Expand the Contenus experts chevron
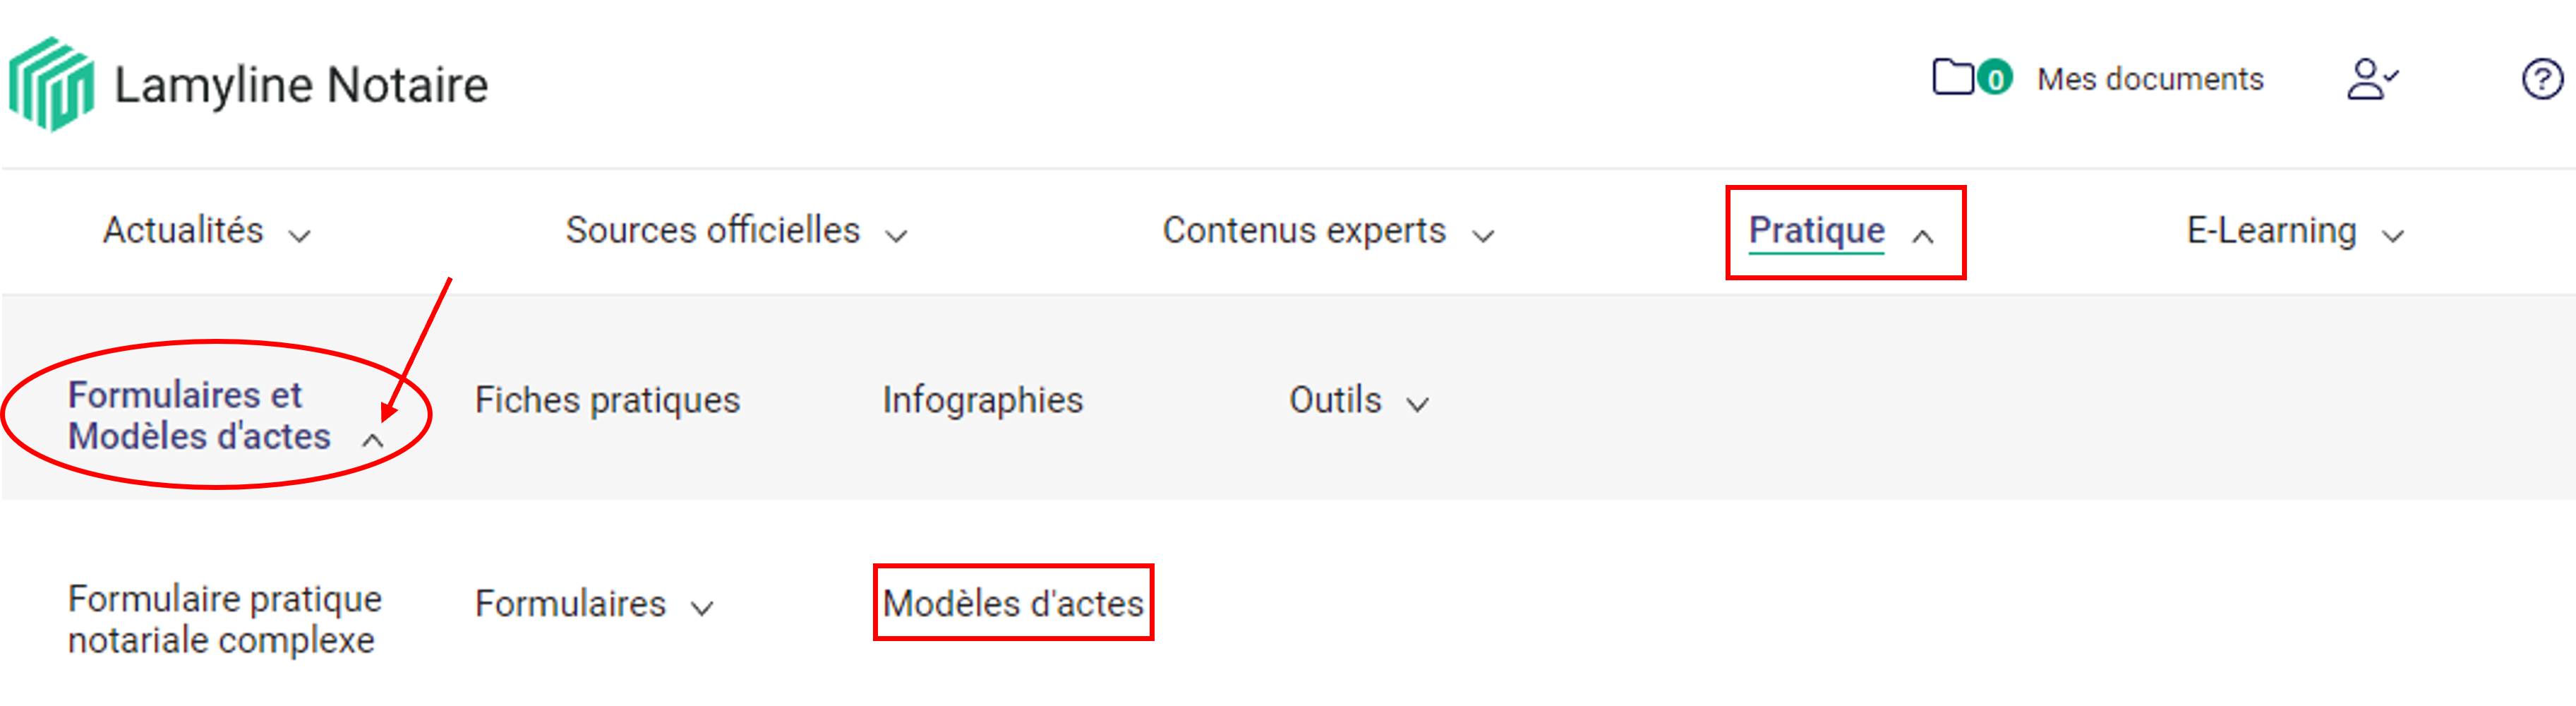 1483,236
